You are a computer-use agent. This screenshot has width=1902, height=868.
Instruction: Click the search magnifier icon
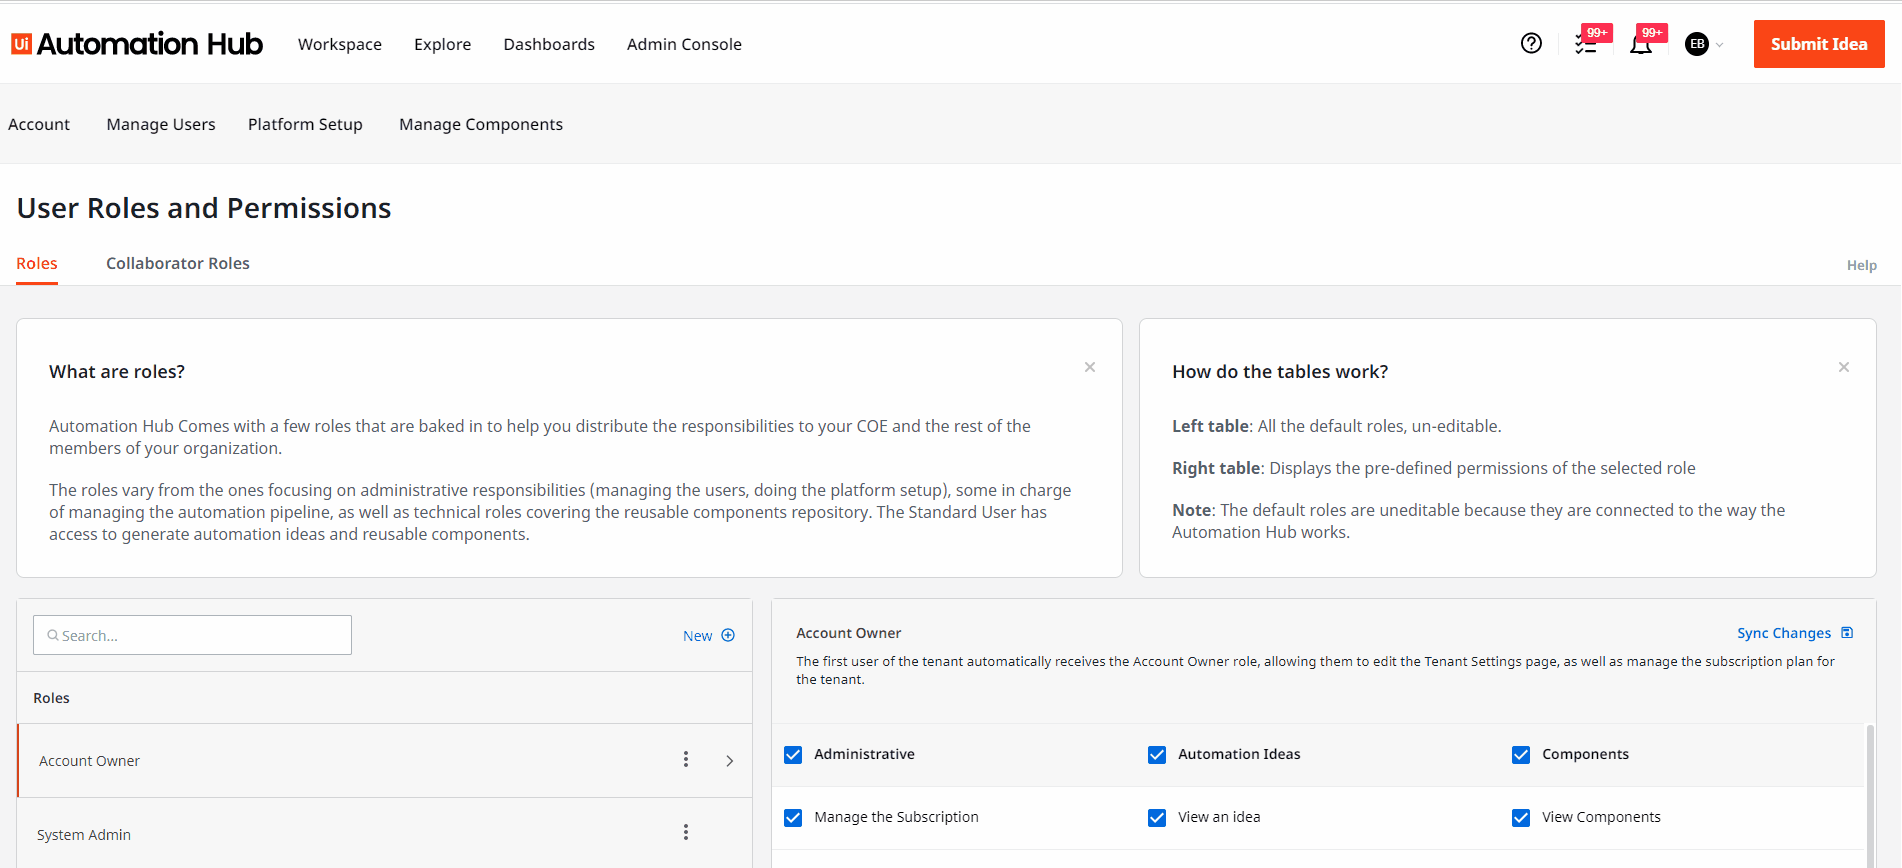tap(53, 635)
